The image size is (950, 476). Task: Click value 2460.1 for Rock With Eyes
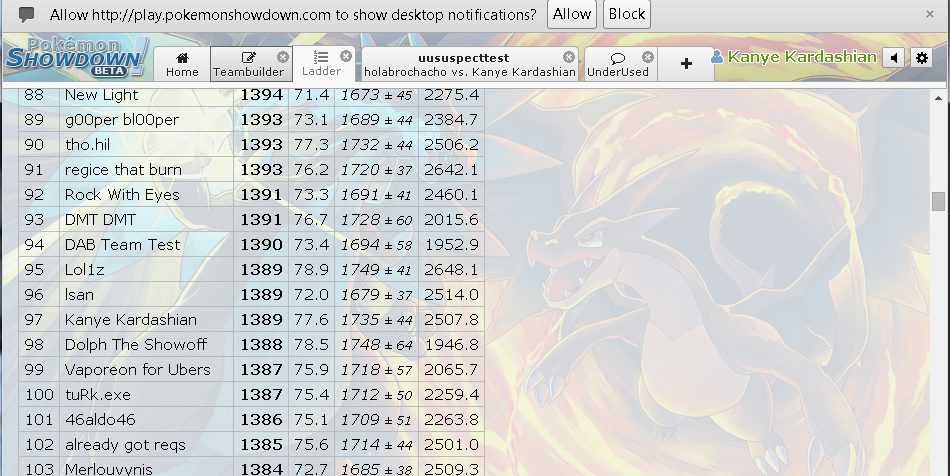click(451, 194)
